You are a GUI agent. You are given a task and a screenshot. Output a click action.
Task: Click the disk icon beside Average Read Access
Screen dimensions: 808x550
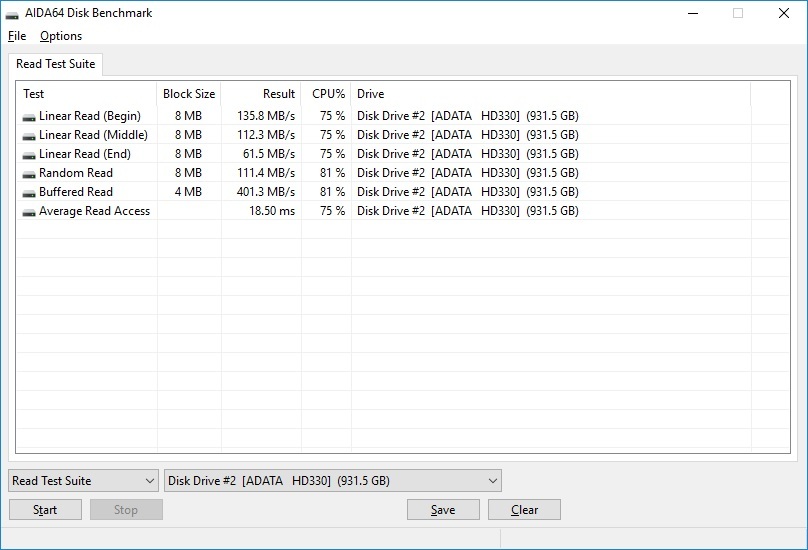click(x=28, y=211)
